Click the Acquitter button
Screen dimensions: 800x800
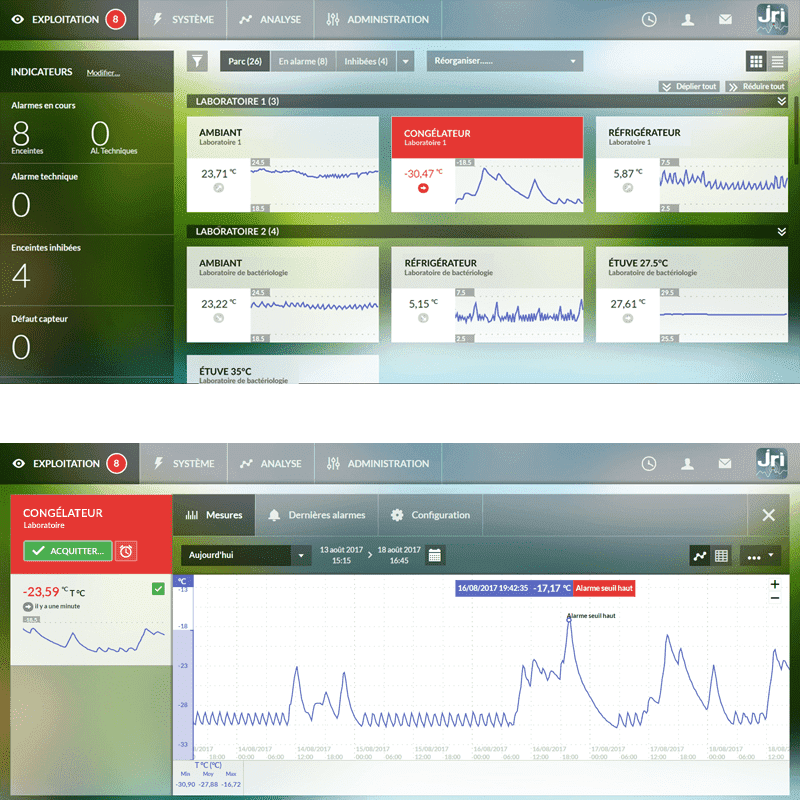[x=66, y=551]
